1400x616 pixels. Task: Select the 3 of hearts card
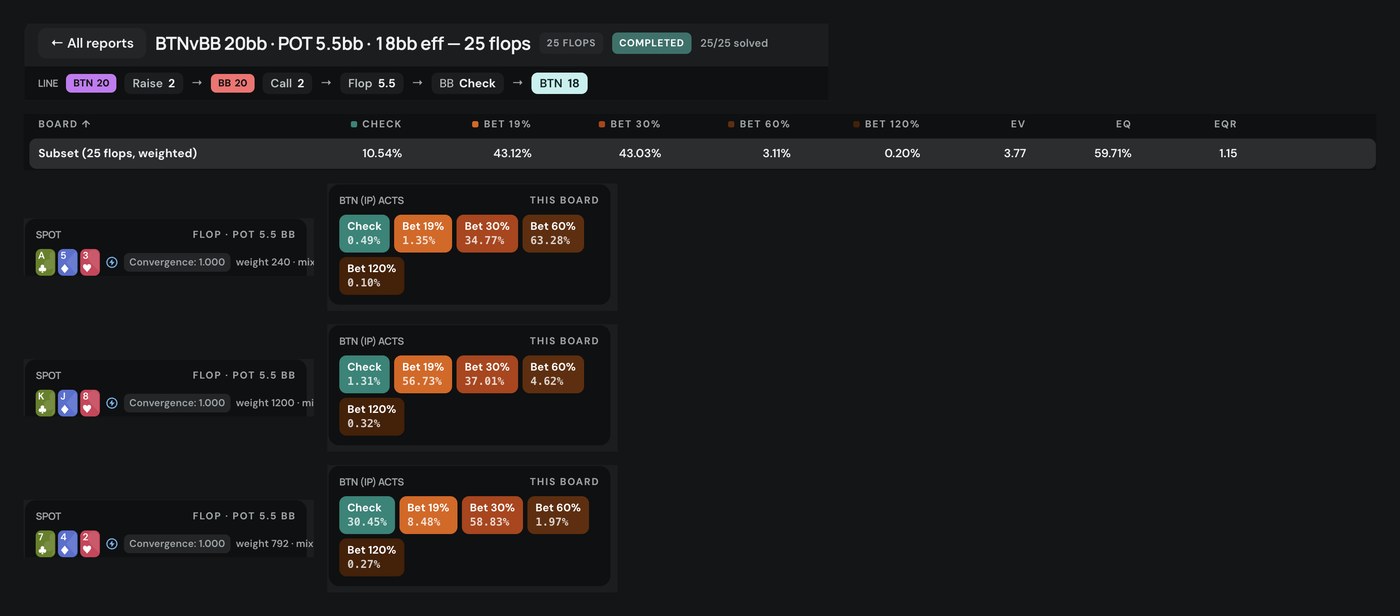90,262
